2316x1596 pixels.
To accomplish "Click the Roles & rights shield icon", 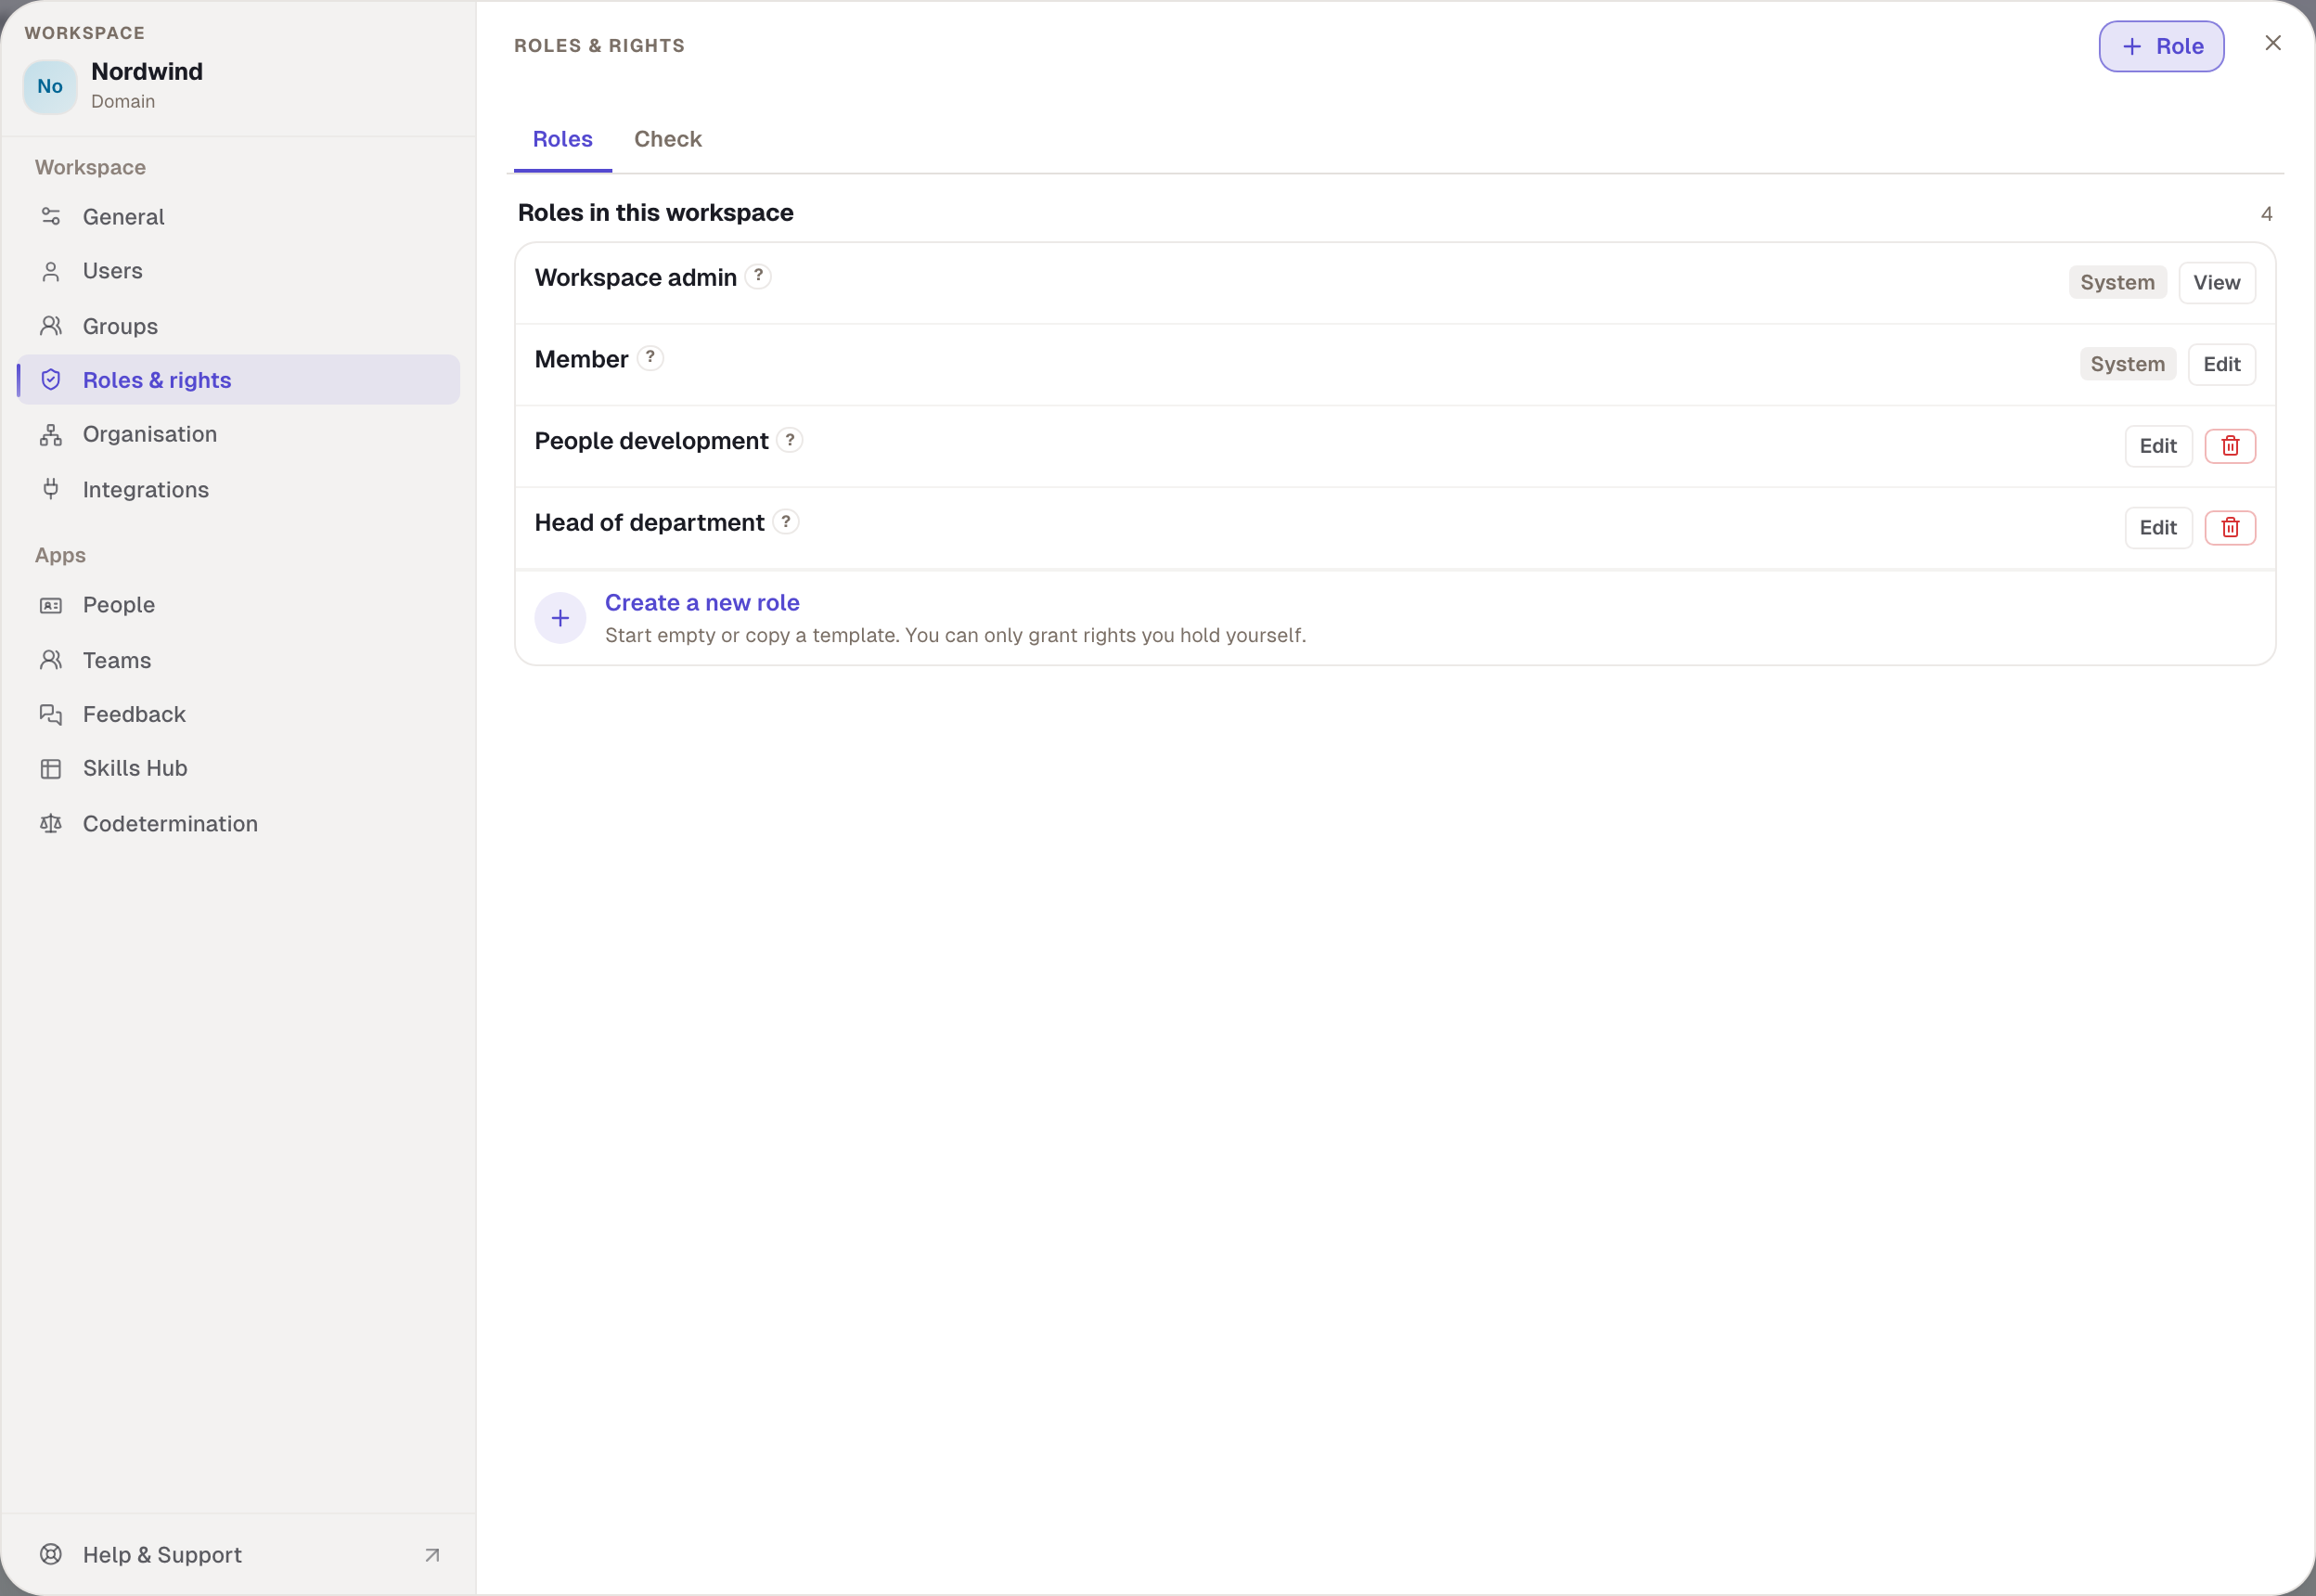I will [51, 380].
